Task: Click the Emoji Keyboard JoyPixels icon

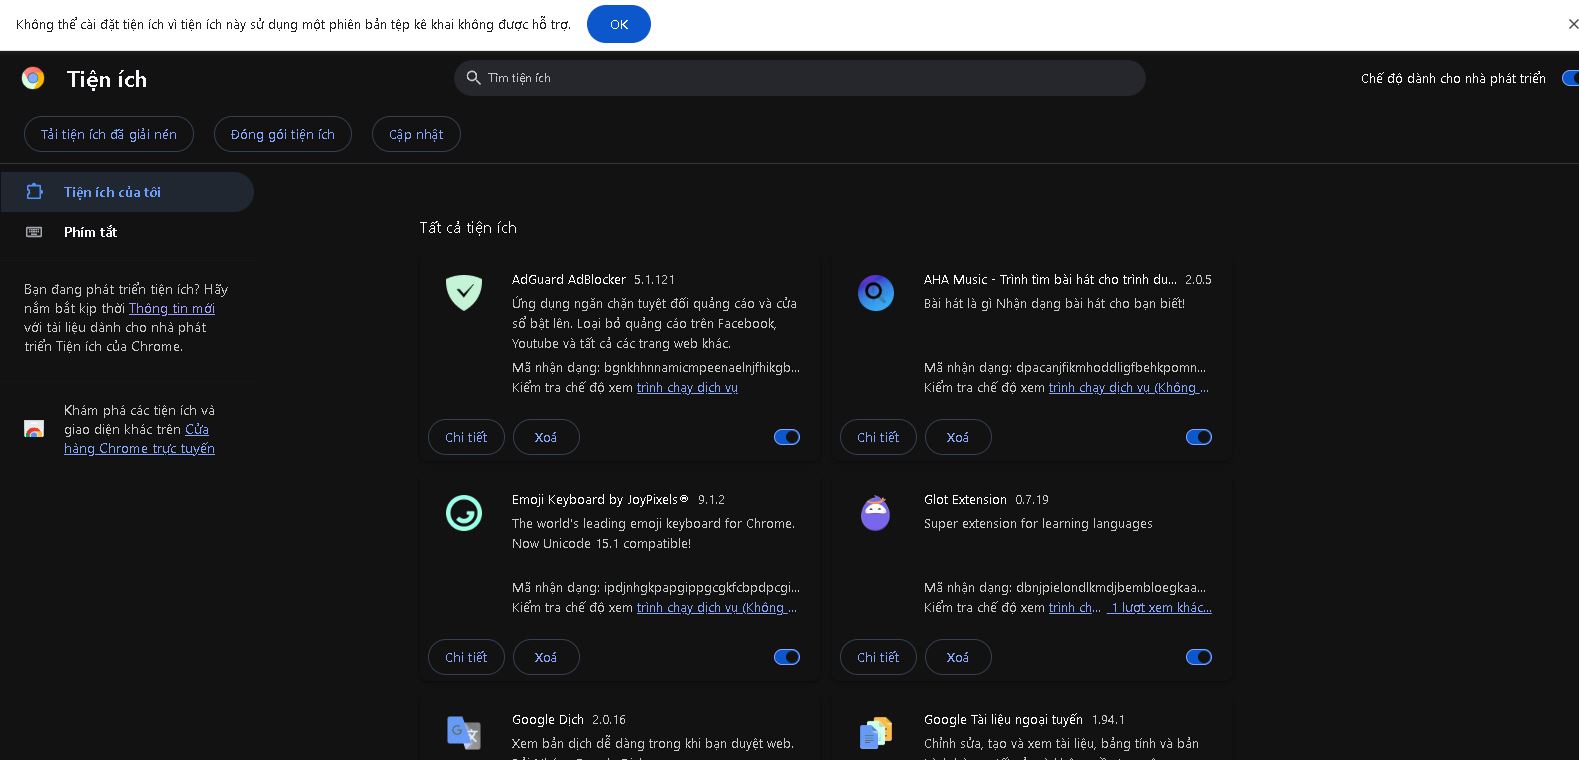Action: [x=463, y=513]
